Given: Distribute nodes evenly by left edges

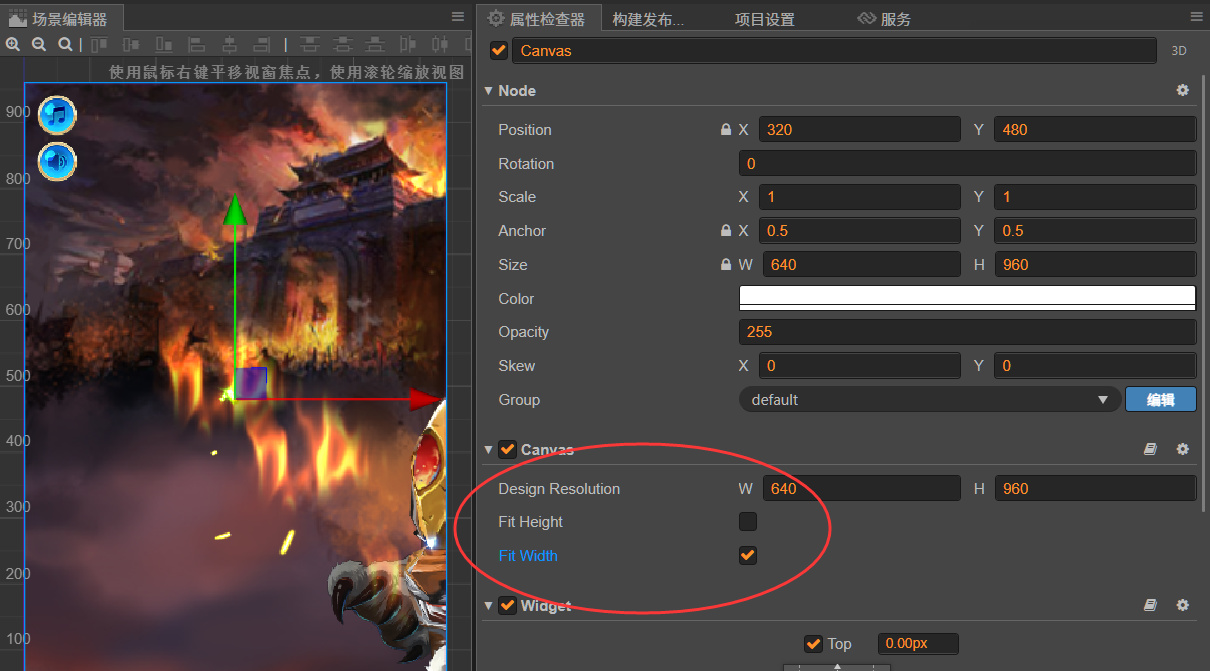Looking at the screenshot, I should pyautogui.click(x=408, y=44).
